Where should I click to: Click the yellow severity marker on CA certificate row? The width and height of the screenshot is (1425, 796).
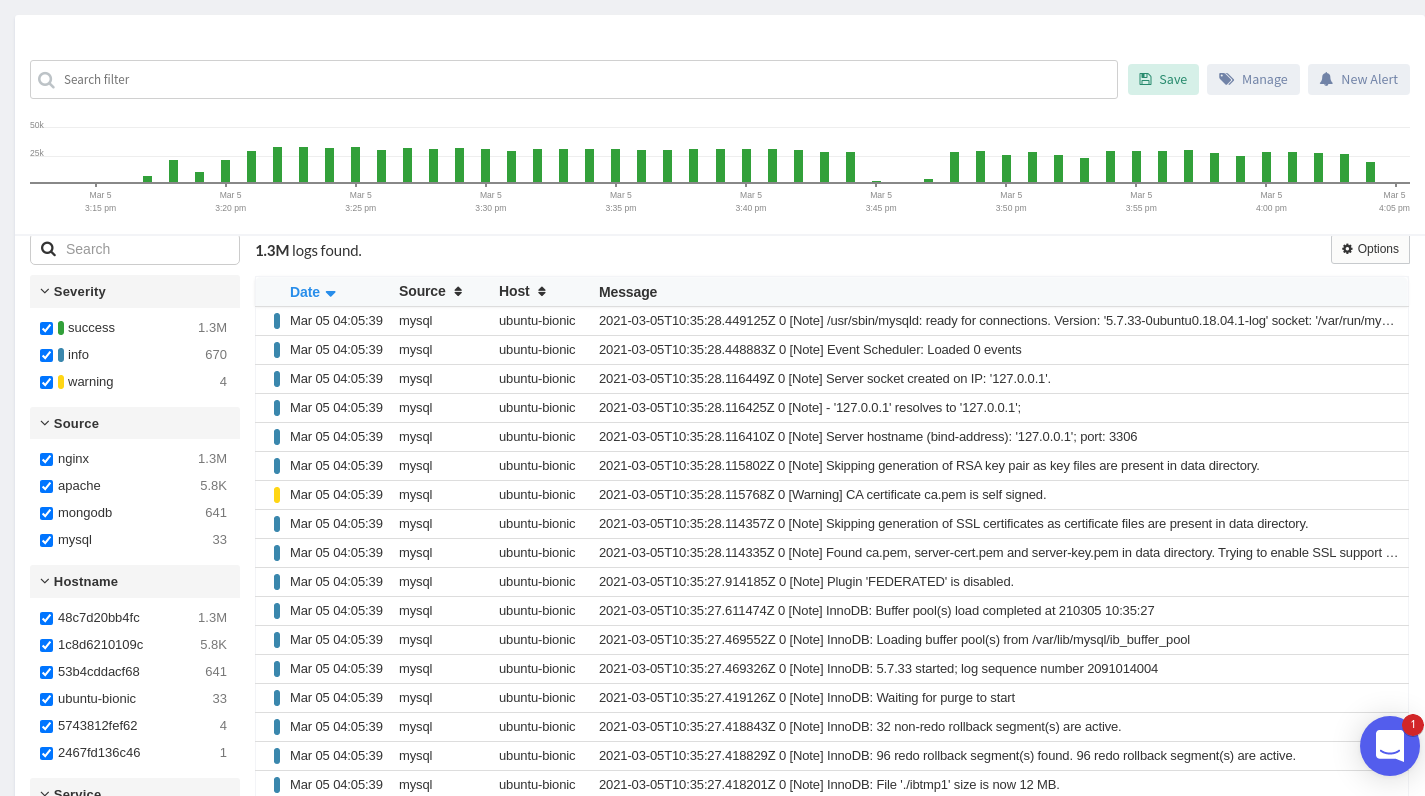click(277, 495)
